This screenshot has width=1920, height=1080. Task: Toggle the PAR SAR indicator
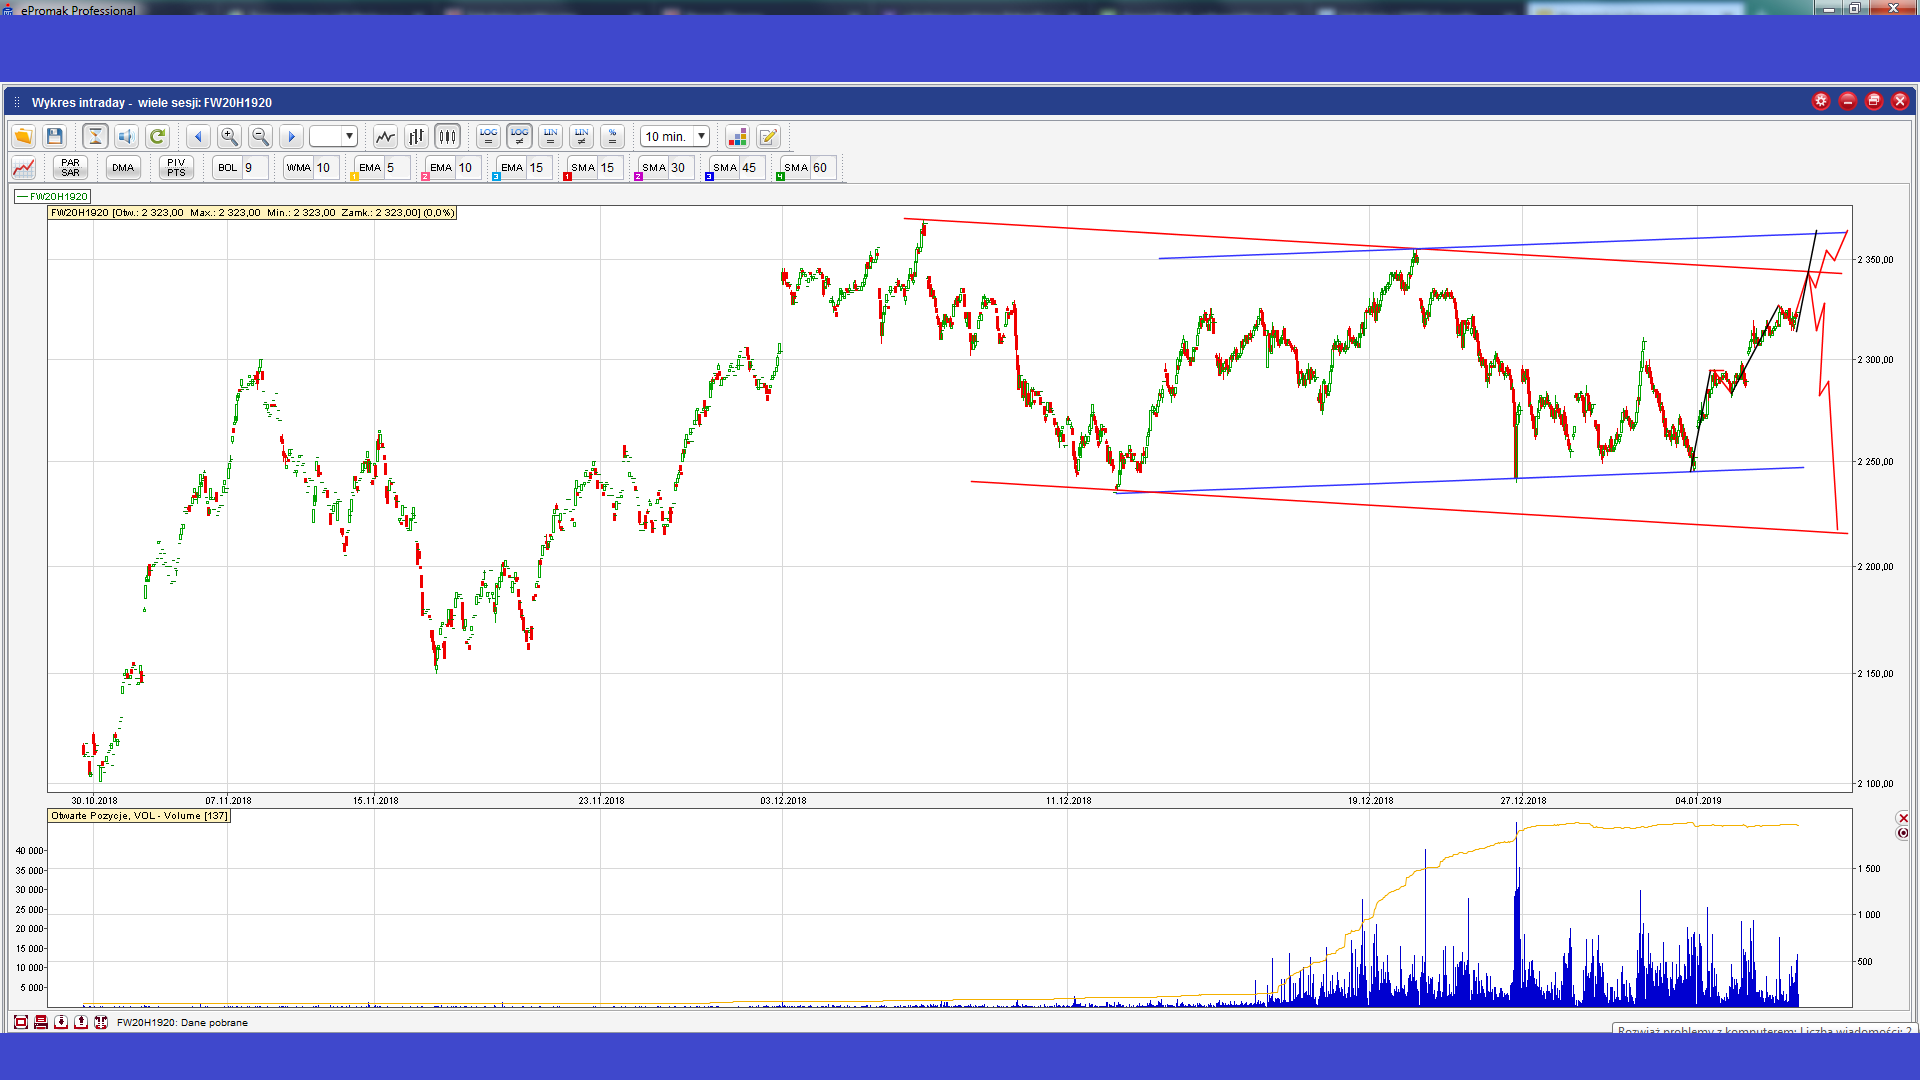tap(70, 167)
